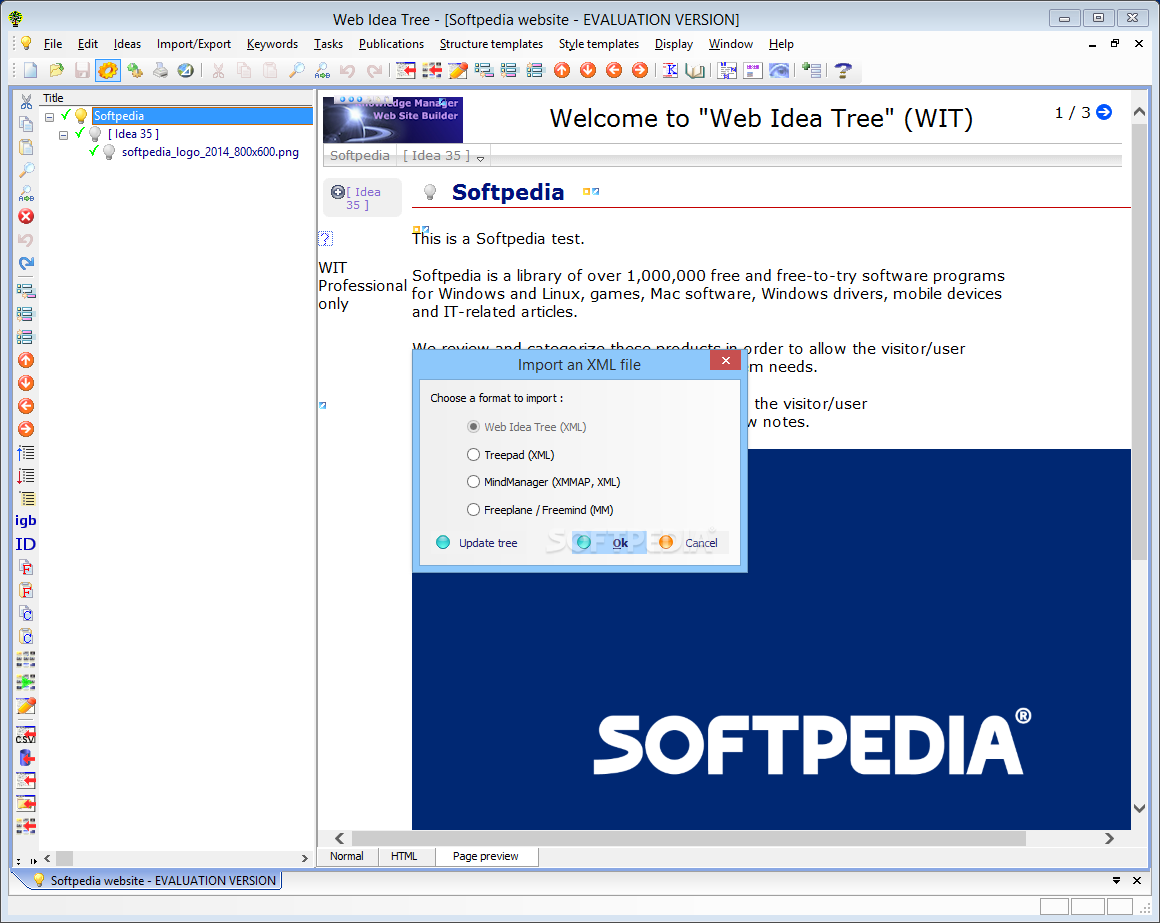Open the Import/Export menu
Viewport: 1160px width, 923px height.
tap(194, 44)
